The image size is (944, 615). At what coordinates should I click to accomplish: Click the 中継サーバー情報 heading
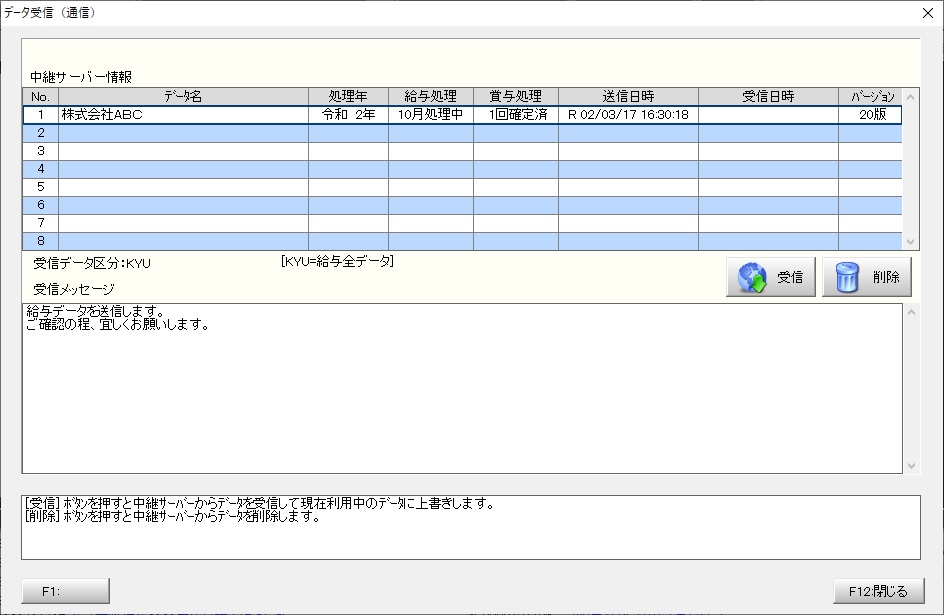tap(81, 77)
